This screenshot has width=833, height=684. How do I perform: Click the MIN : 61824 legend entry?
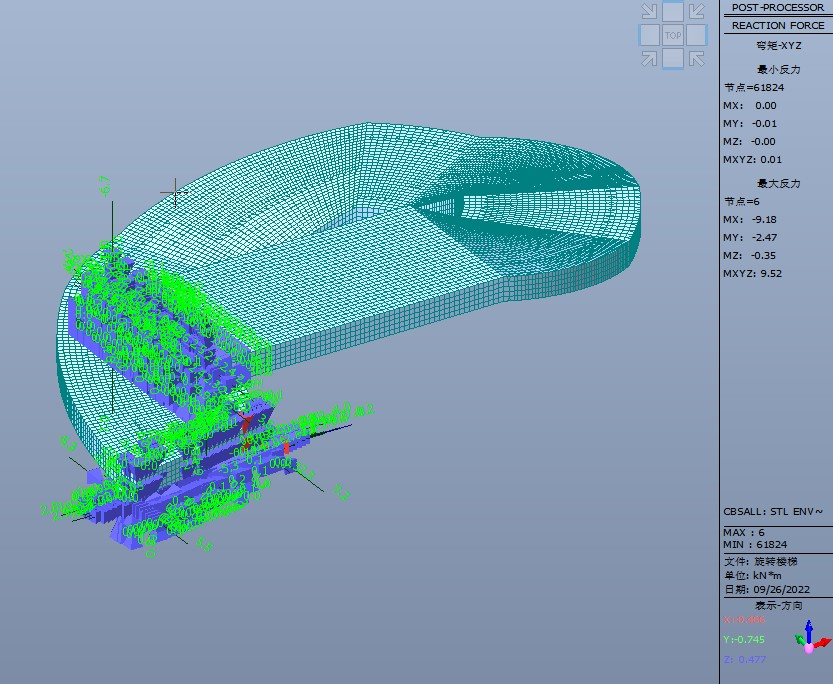click(x=755, y=544)
